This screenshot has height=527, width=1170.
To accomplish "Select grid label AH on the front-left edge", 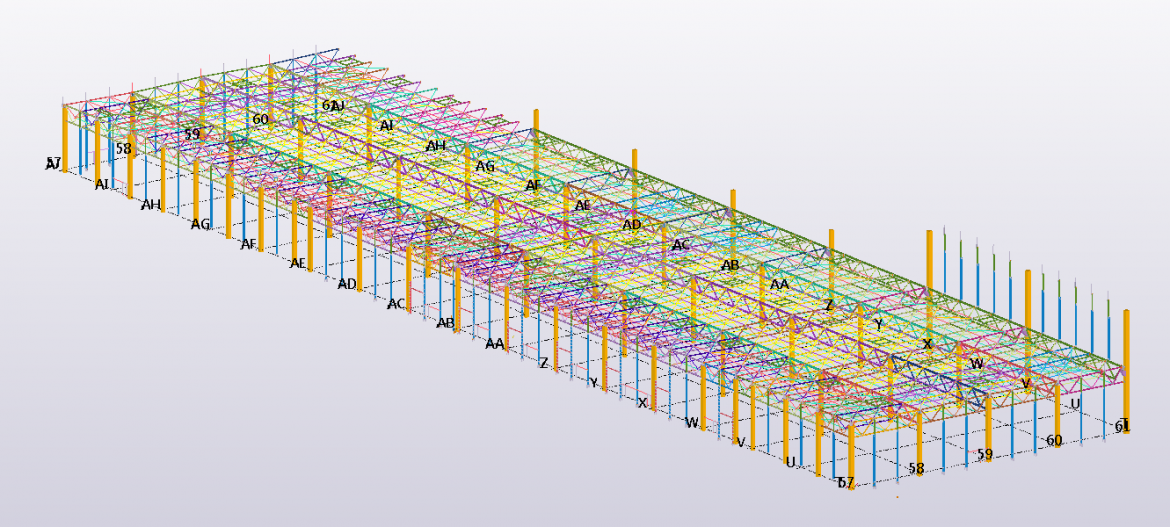I will click(151, 205).
